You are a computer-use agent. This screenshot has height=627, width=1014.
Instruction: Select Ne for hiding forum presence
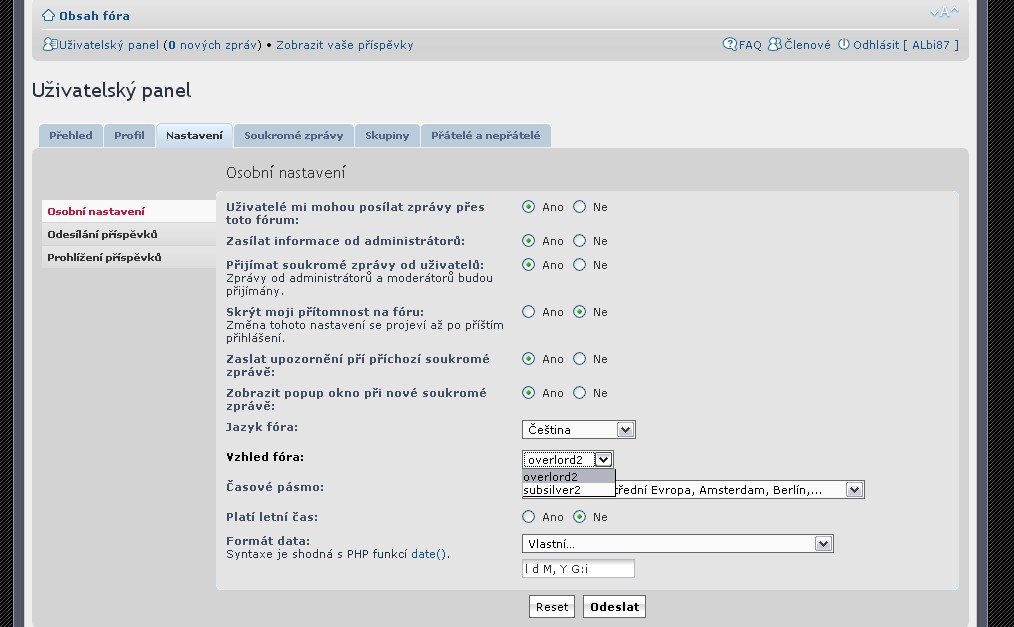[x=580, y=312]
